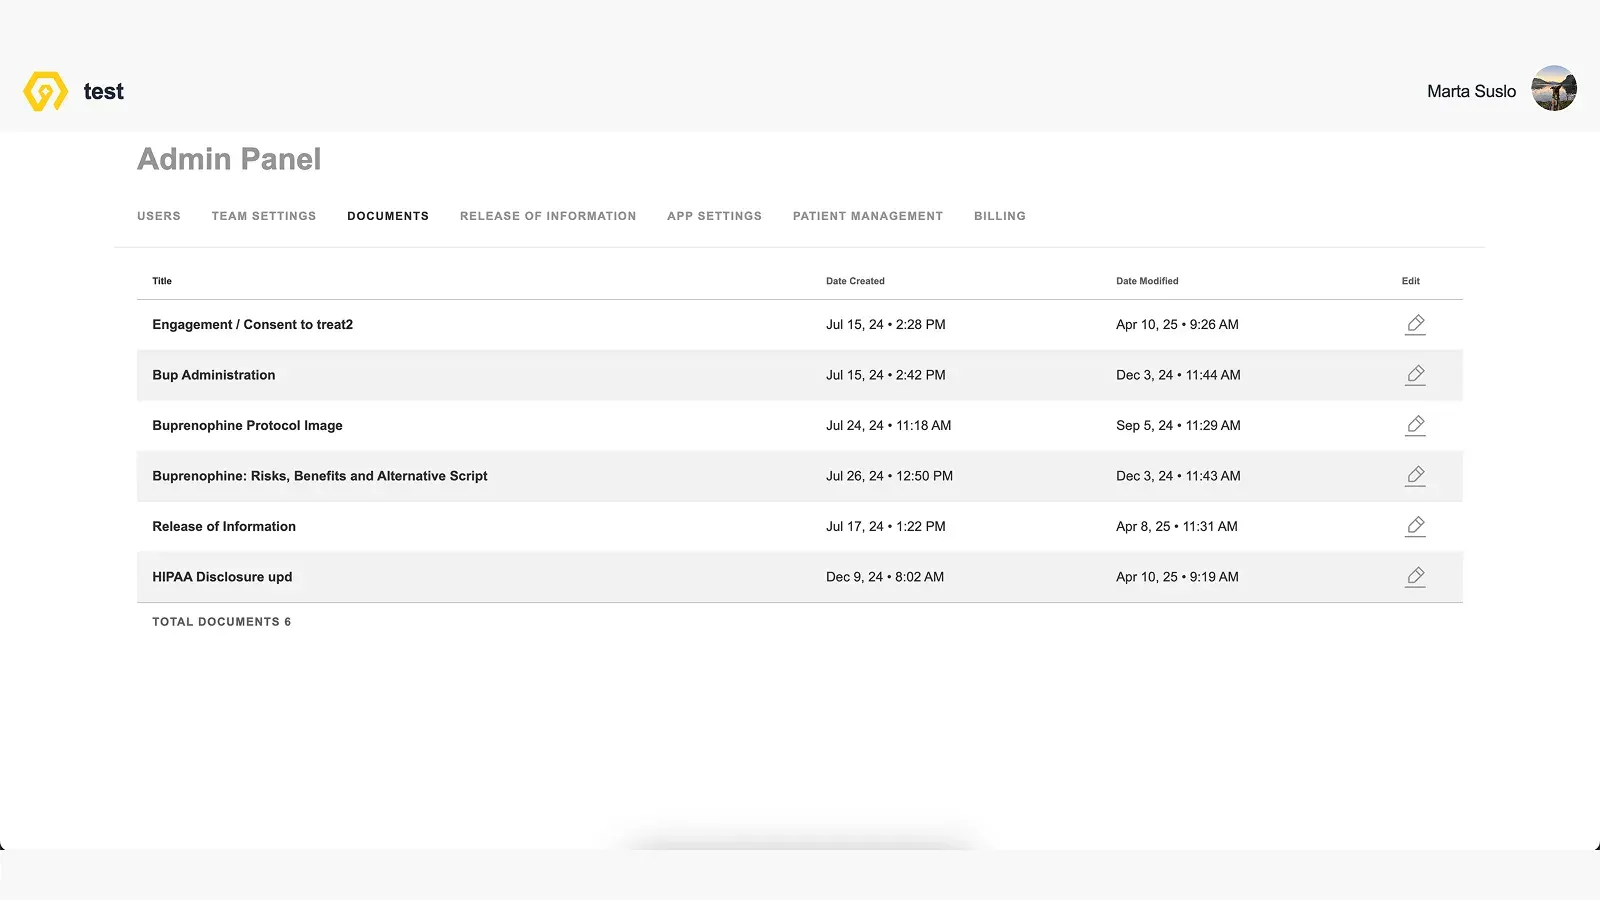
Task: Select the Bup Administration title
Action: 214,375
